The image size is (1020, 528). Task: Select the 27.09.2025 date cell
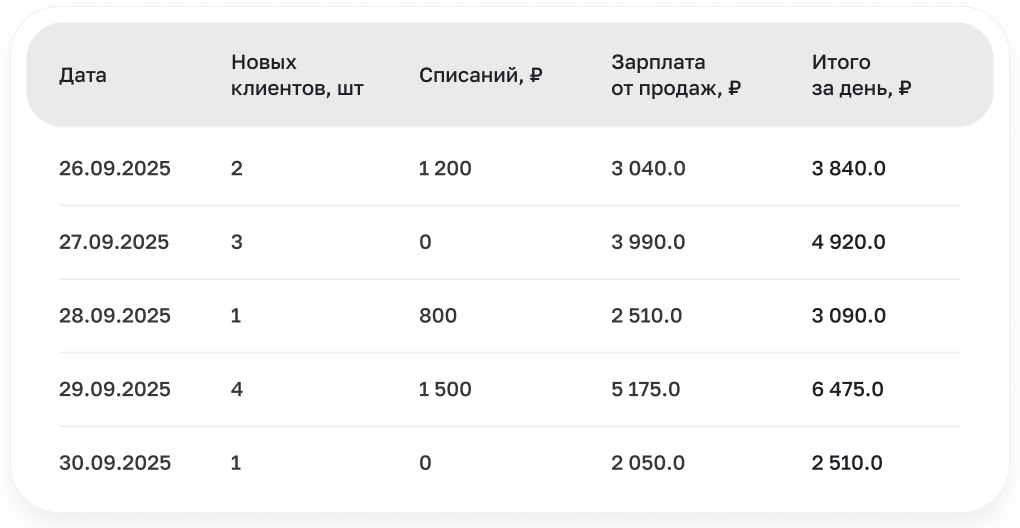pyautogui.click(x=114, y=242)
